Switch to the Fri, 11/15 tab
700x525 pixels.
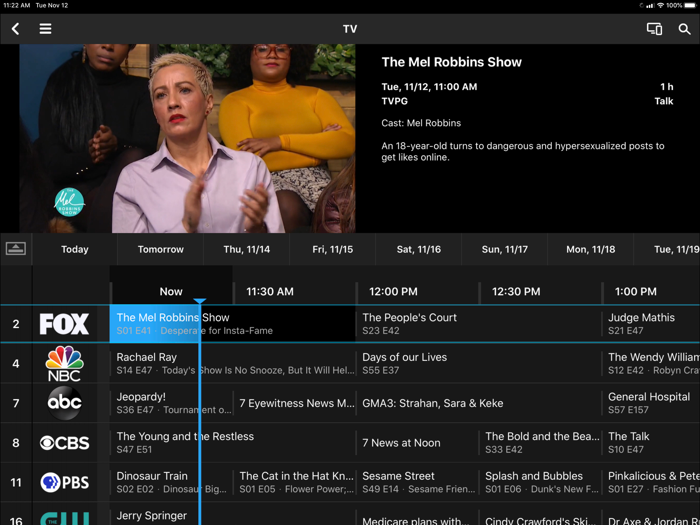[333, 249]
